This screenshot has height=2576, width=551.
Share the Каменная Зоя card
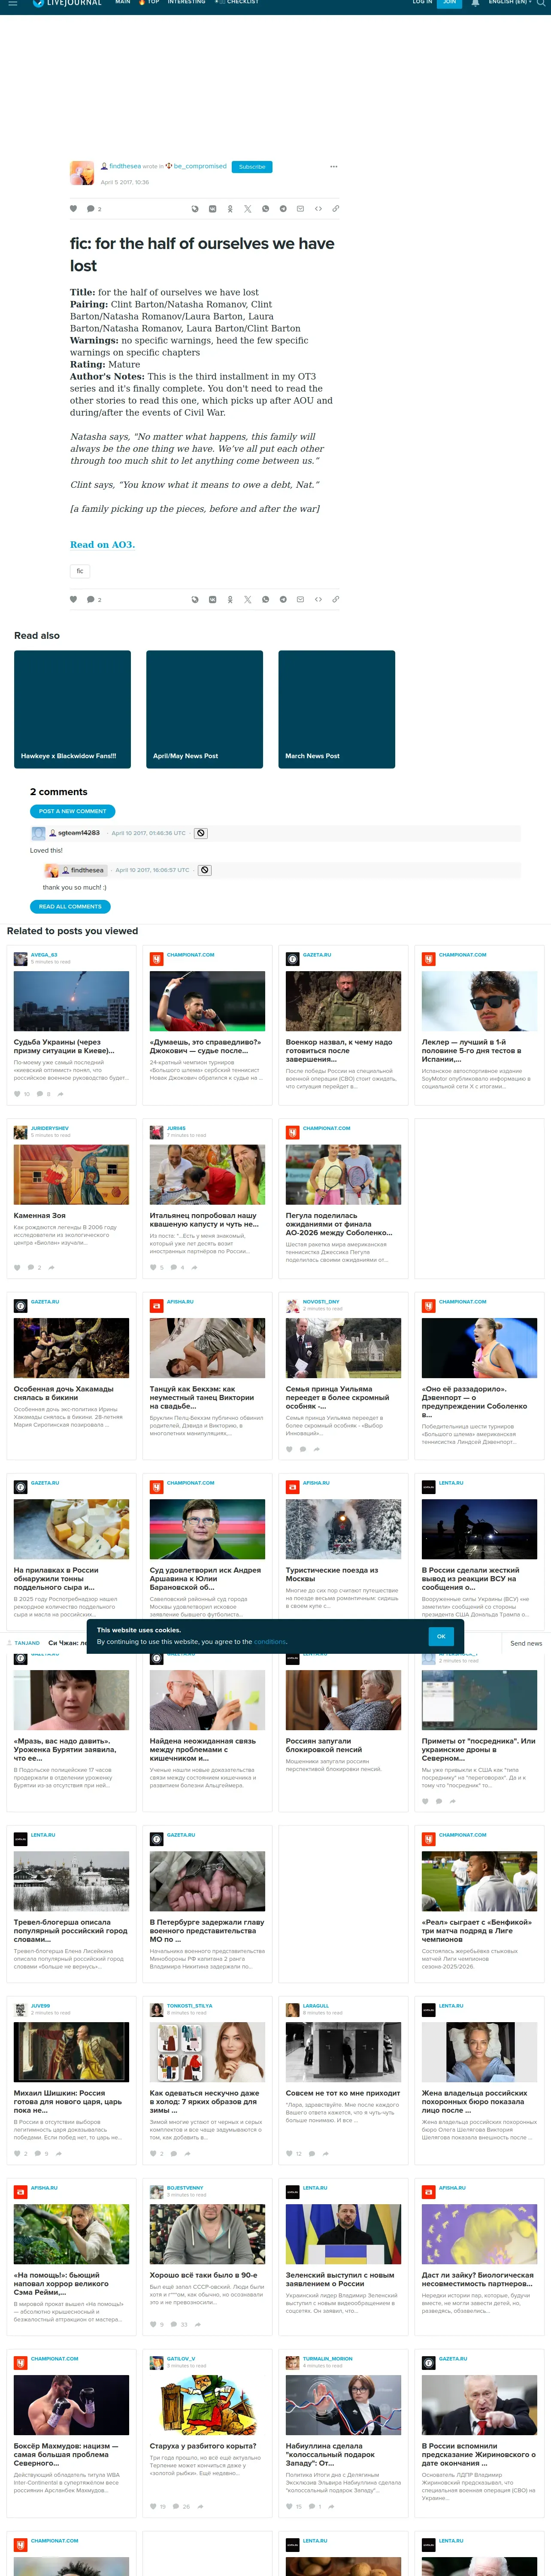coord(51,1267)
